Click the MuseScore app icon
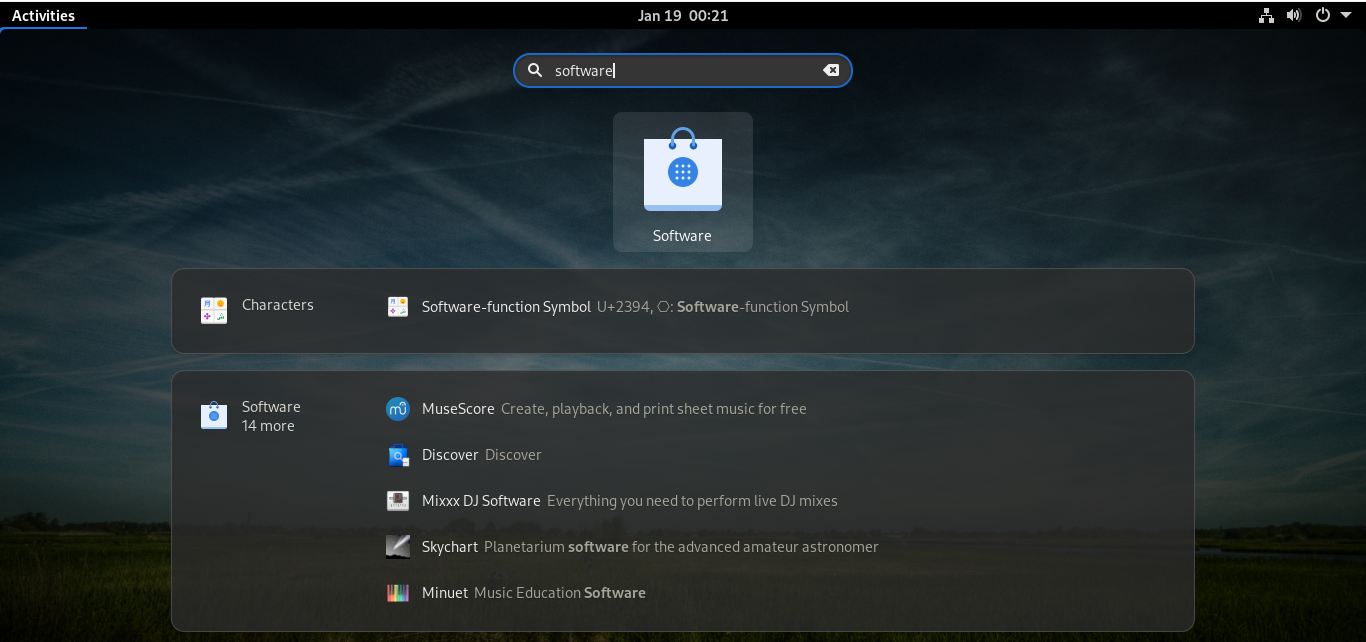 pos(398,408)
